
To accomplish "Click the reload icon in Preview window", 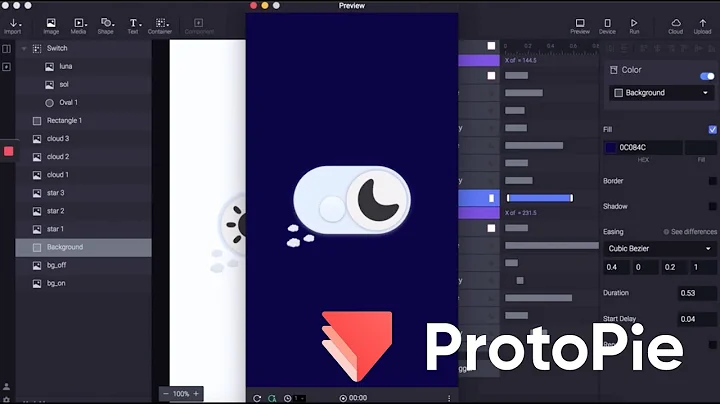I will 257,398.
